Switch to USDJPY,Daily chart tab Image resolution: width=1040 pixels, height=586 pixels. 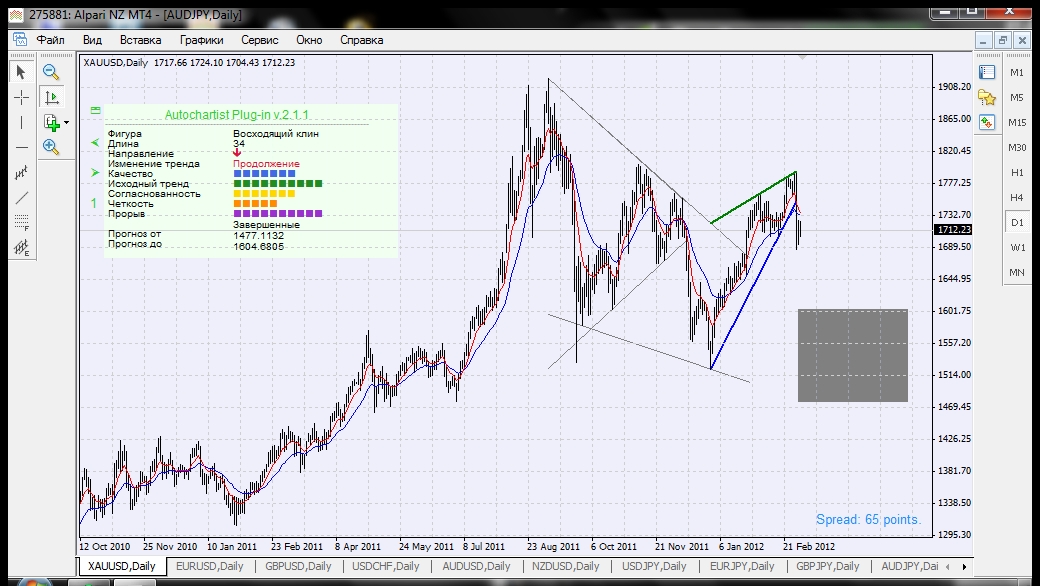(x=654, y=566)
